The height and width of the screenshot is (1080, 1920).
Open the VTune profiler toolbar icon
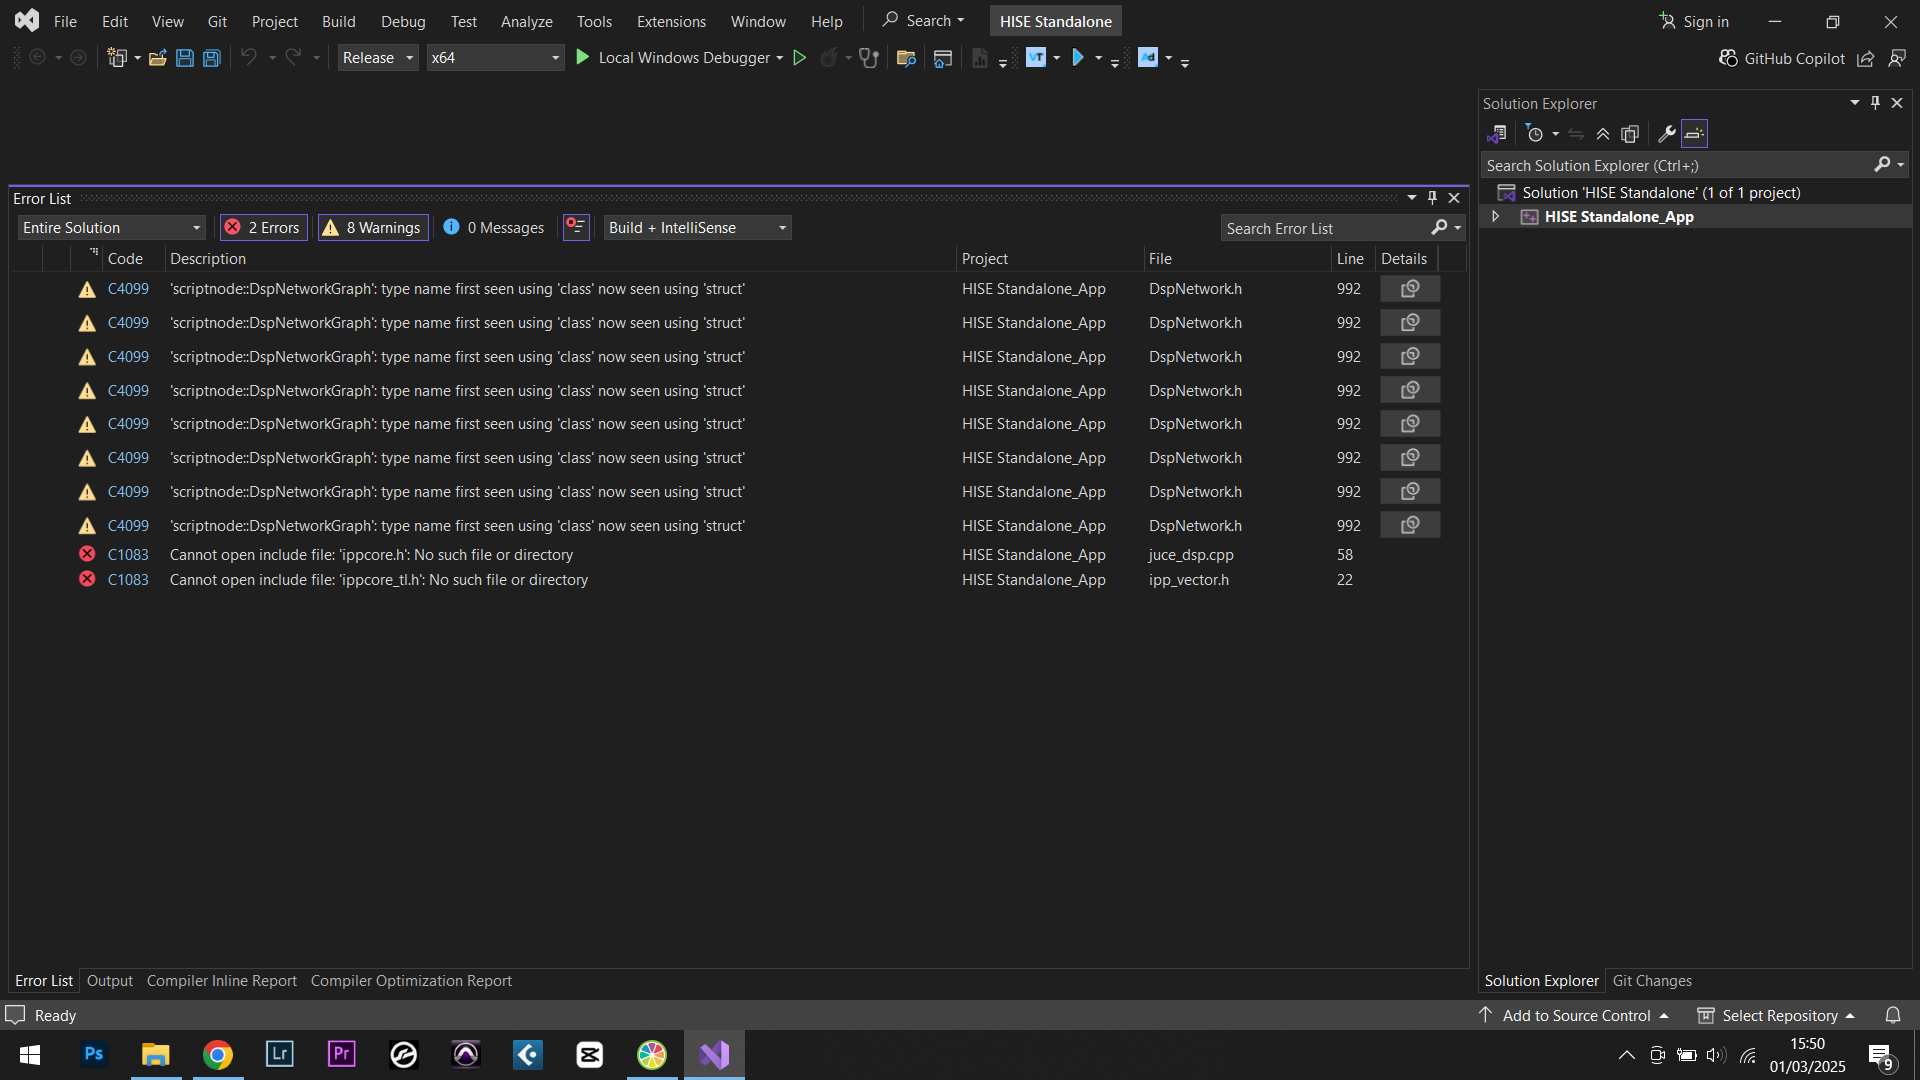(x=1036, y=58)
